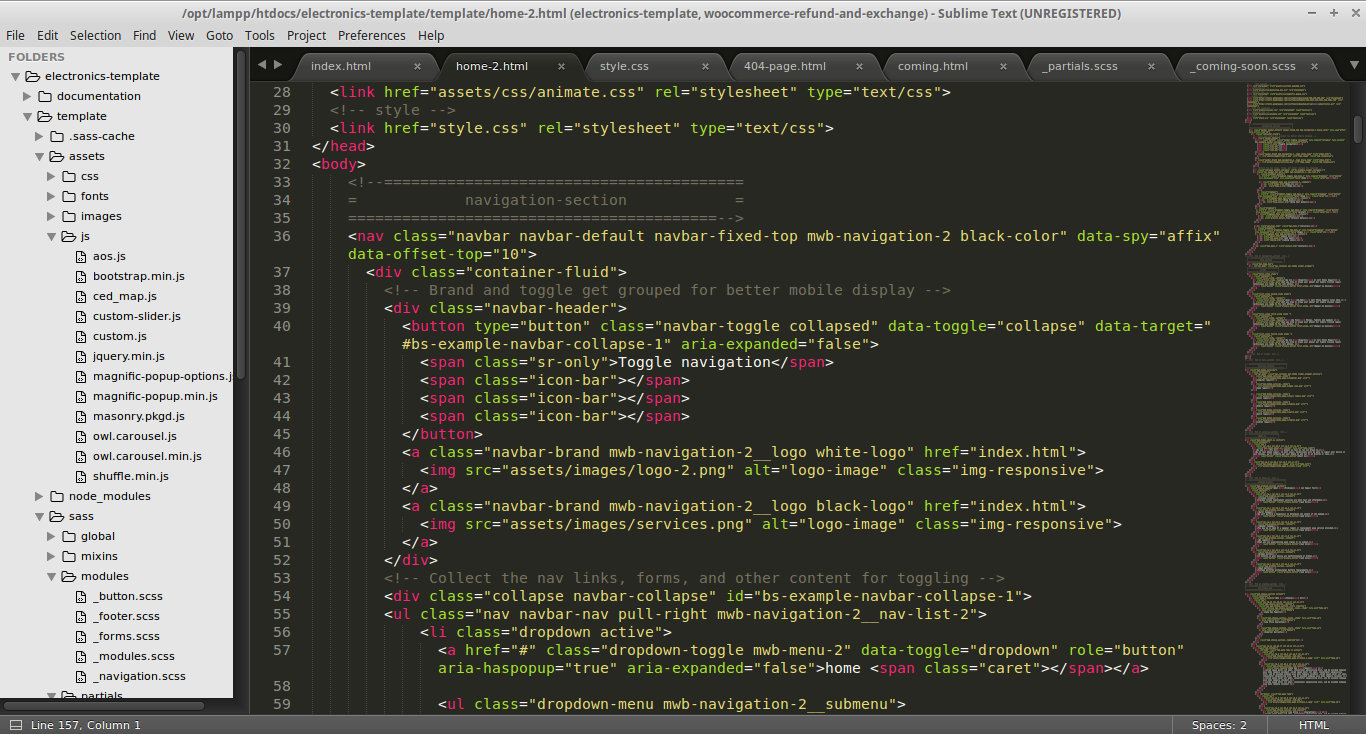Screen dimensions: 1366x734
Task: Collapse the electronics-template folder arrow
Action: pyautogui.click(x=15, y=76)
